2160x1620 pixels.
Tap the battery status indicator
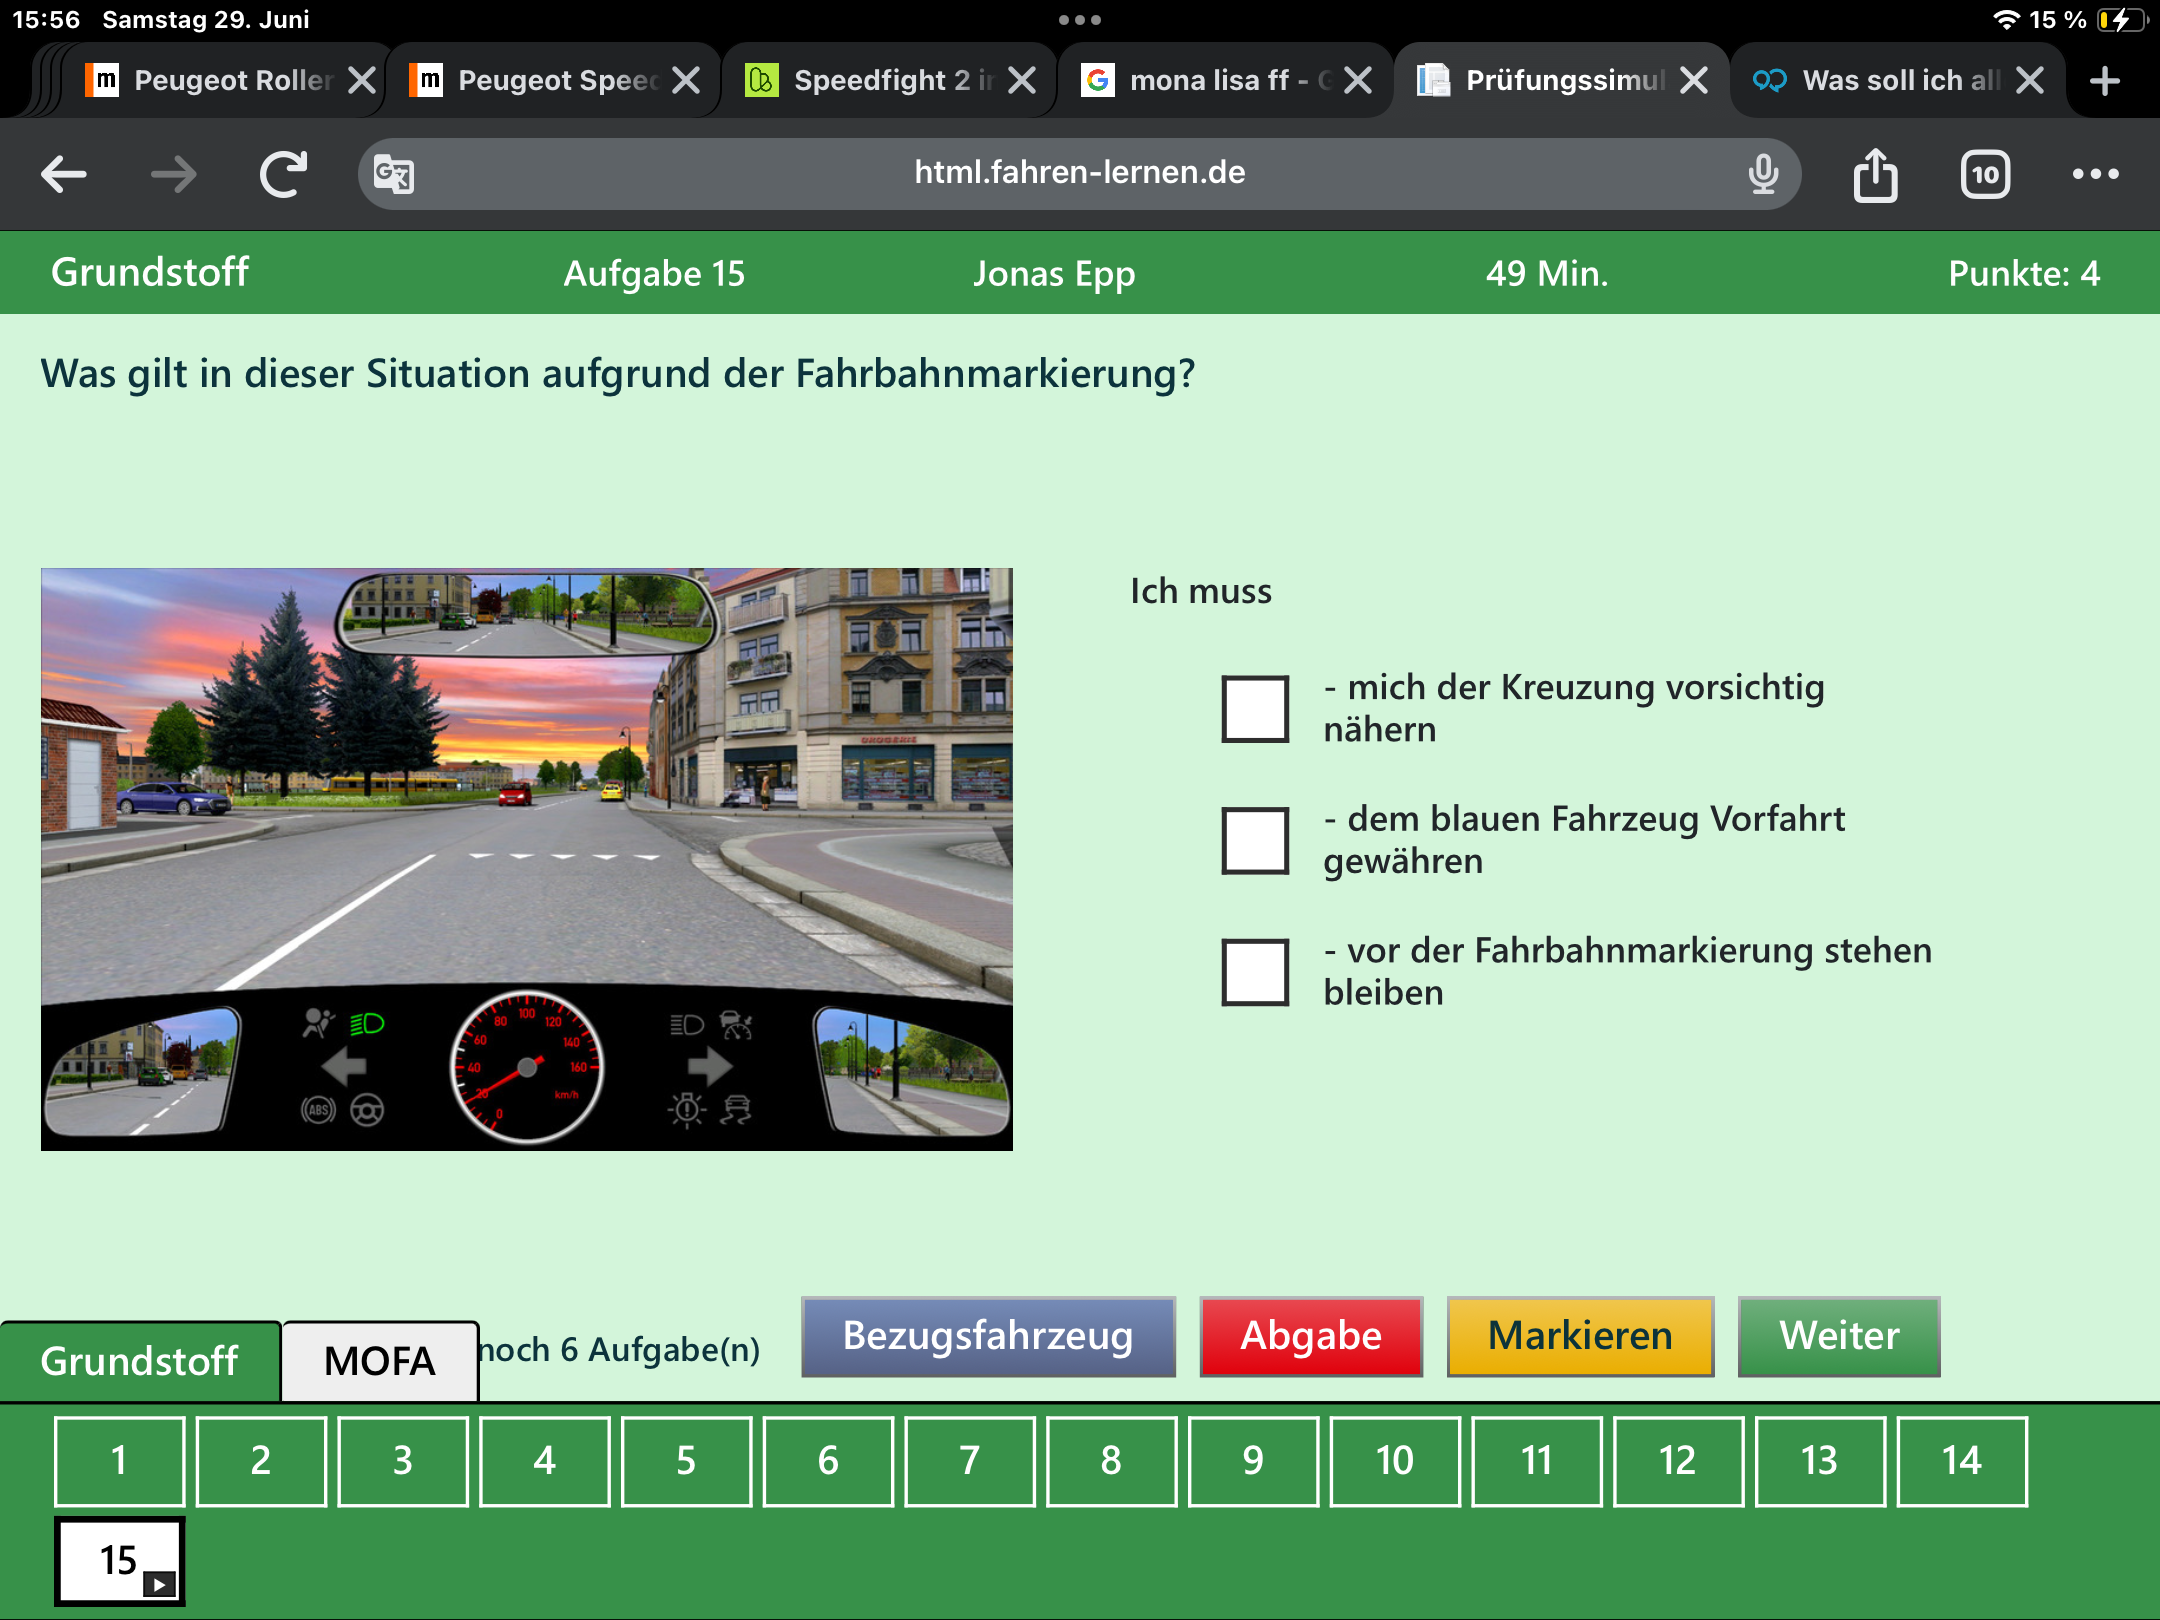coord(2122,20)
